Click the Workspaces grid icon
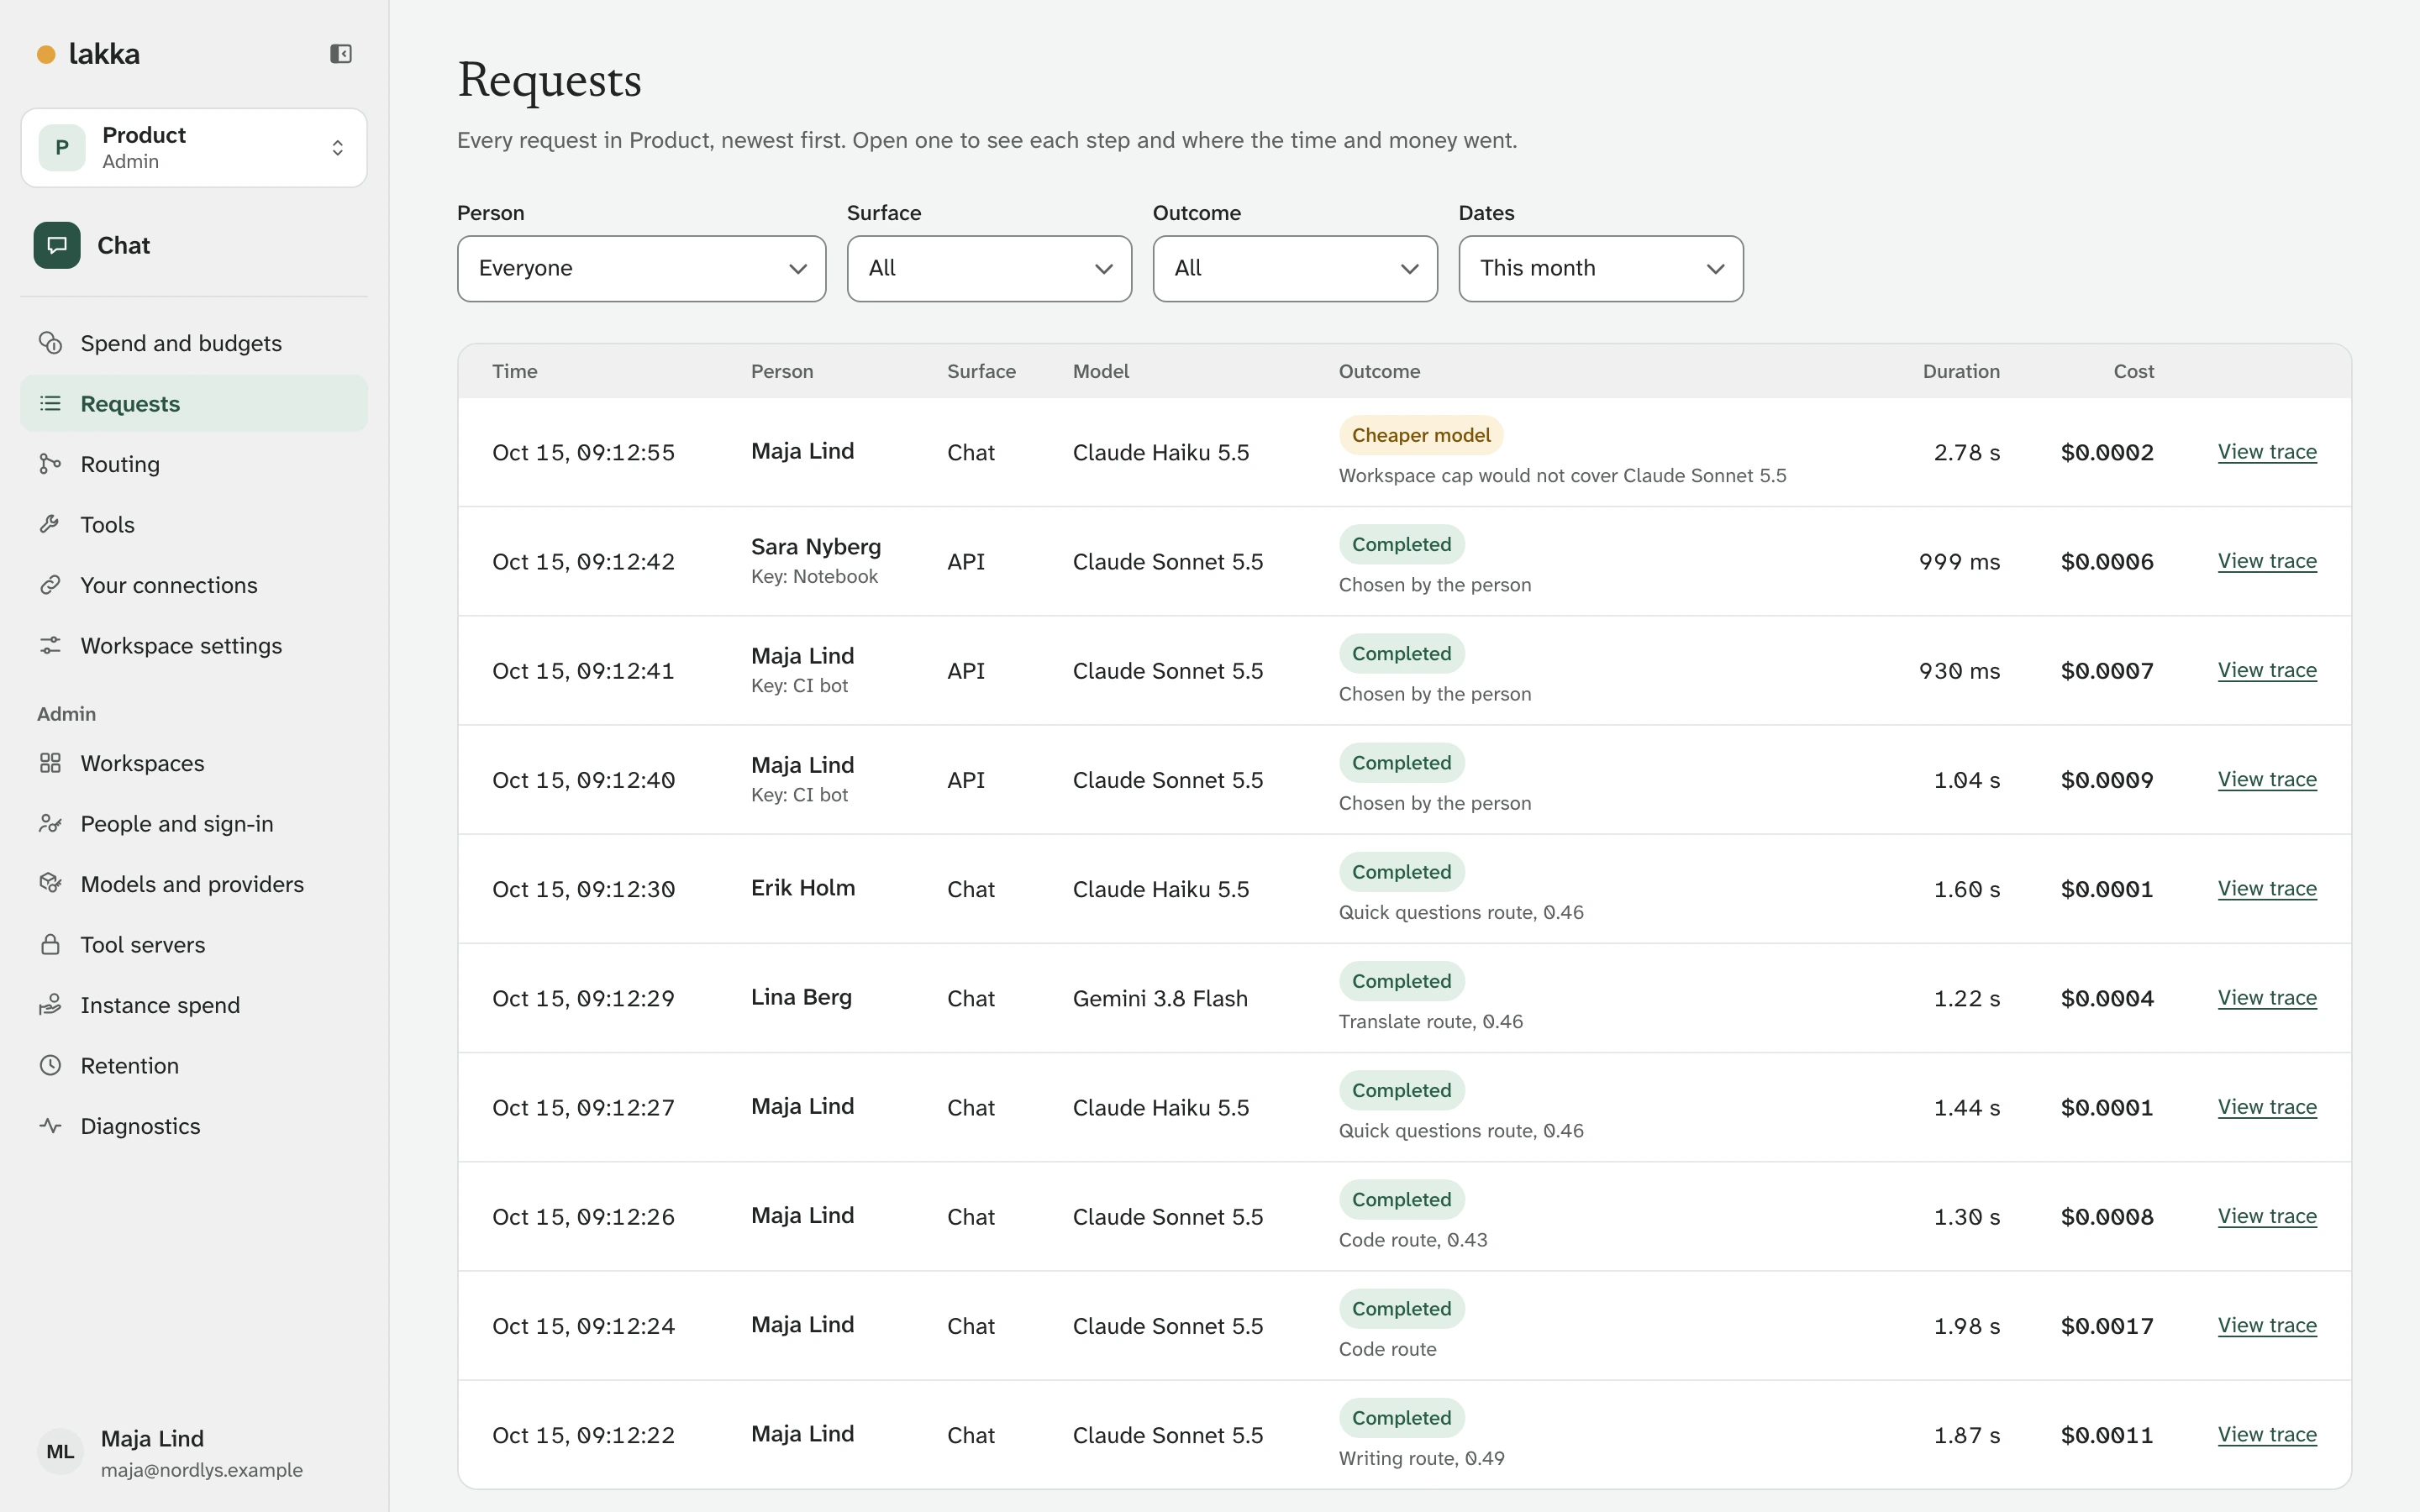Image resolution: width=2420 pixels, height=1512 pixels. tap(50, 763)
